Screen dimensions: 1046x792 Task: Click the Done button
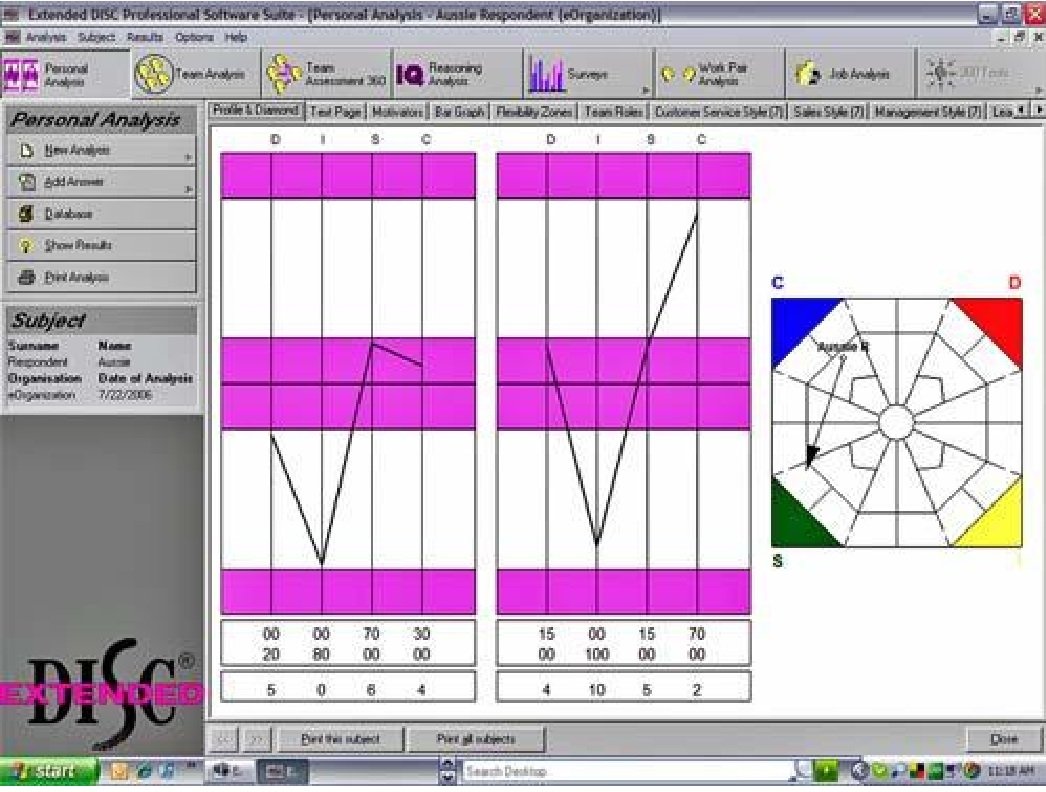[1002, 739]
